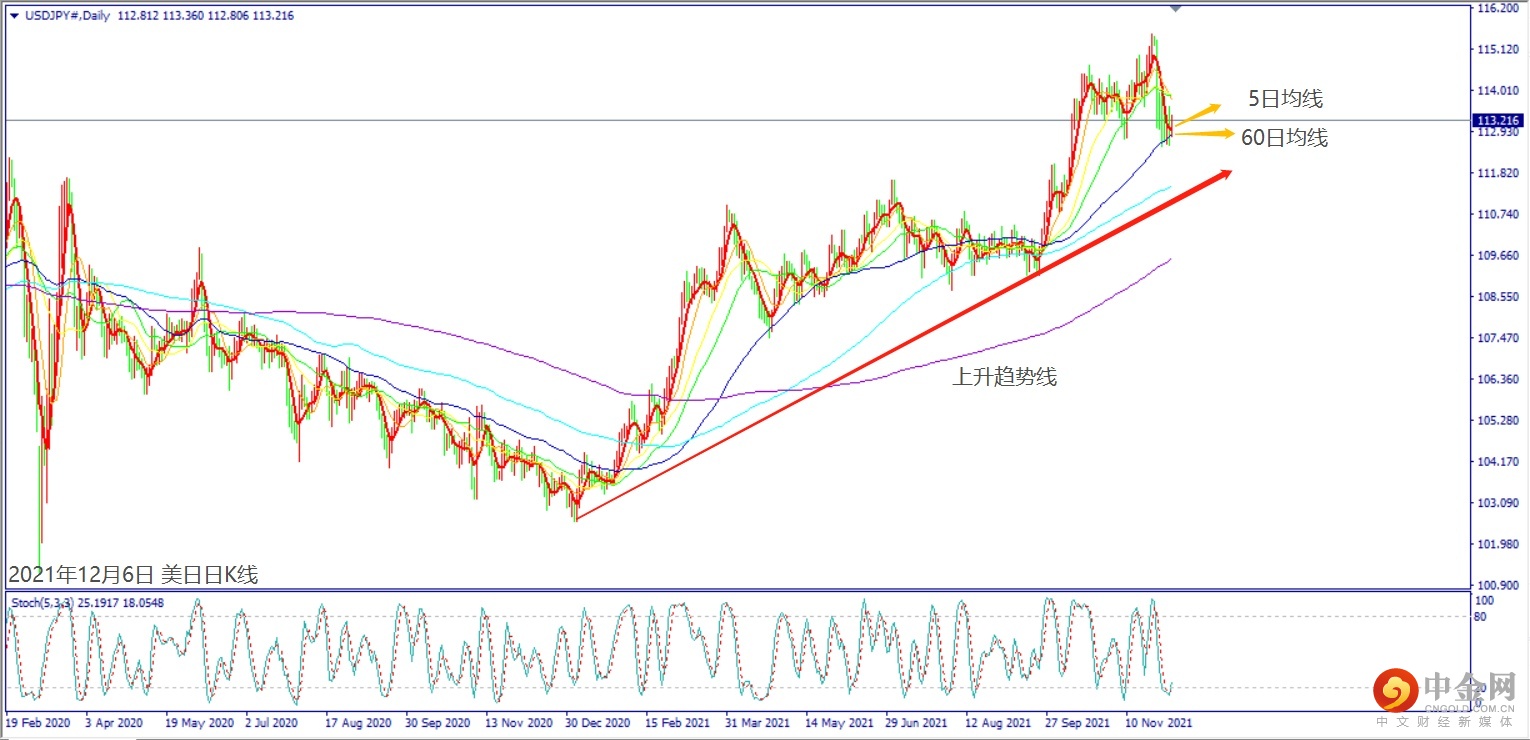Image resolution: width=1530 pixels, height=740 pixels.
Task: Select the 5日均线 text label
Action: (x=1285, y=99)
